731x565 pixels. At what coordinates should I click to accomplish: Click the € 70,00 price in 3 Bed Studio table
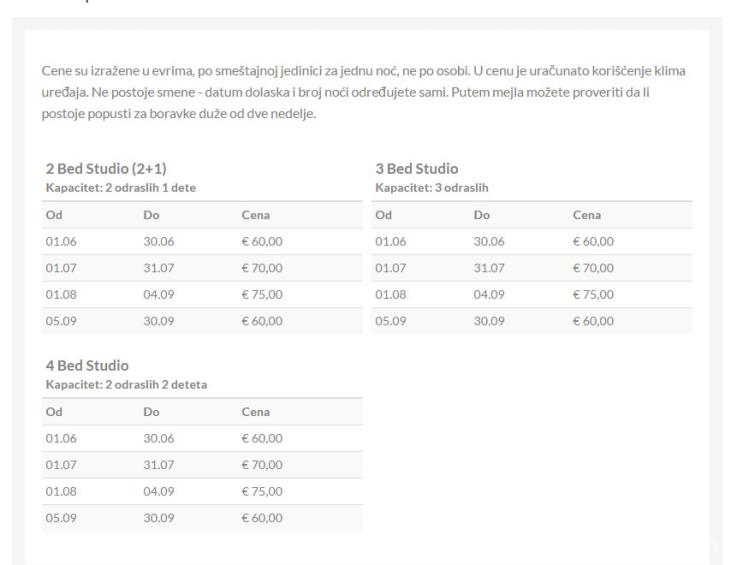[x=593, y=268]
